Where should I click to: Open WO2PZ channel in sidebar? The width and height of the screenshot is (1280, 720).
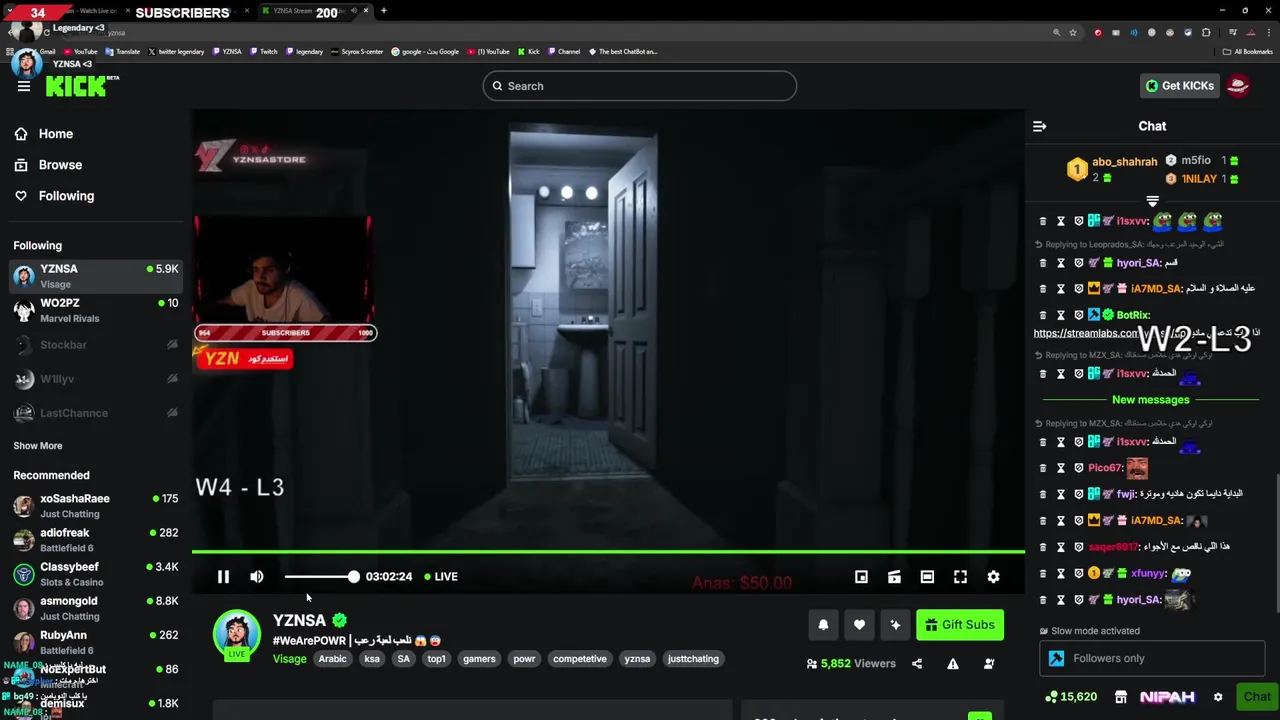[96, 310]
